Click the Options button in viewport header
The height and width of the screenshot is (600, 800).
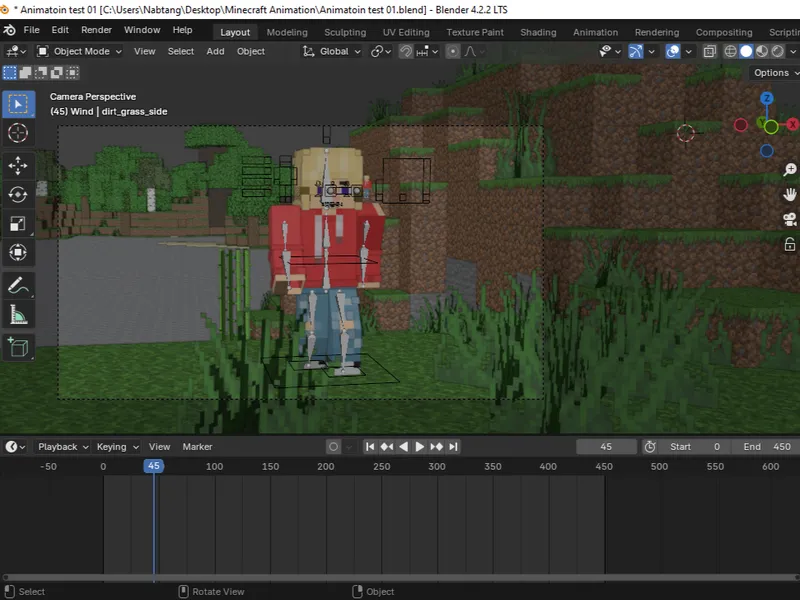773,73
